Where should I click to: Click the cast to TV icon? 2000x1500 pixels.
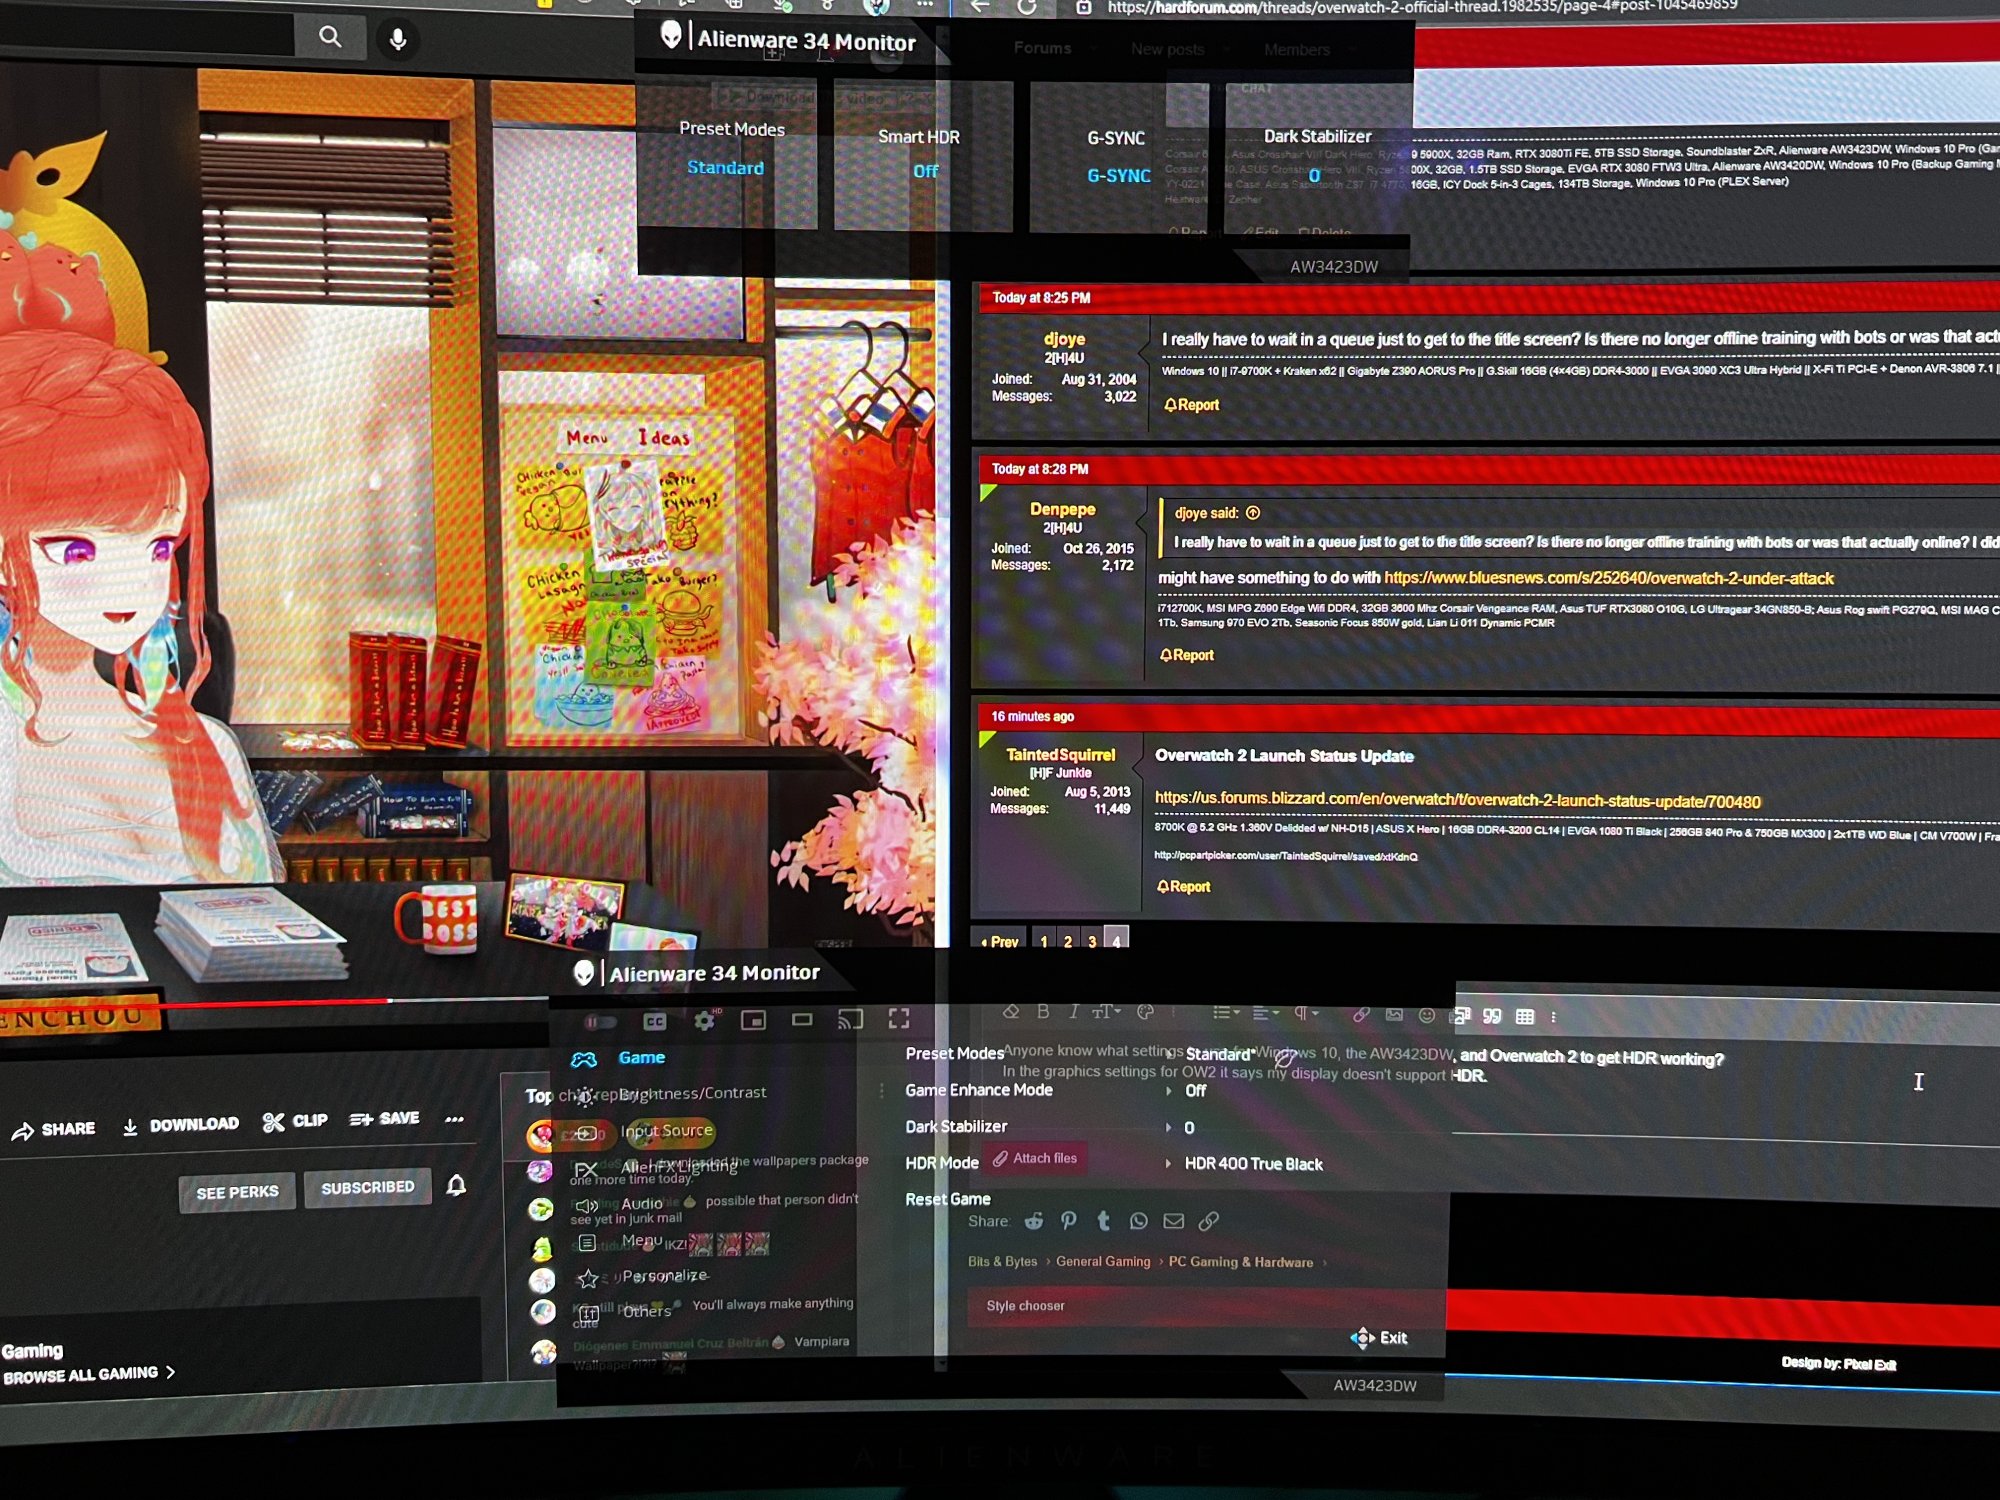point(850,1019)
